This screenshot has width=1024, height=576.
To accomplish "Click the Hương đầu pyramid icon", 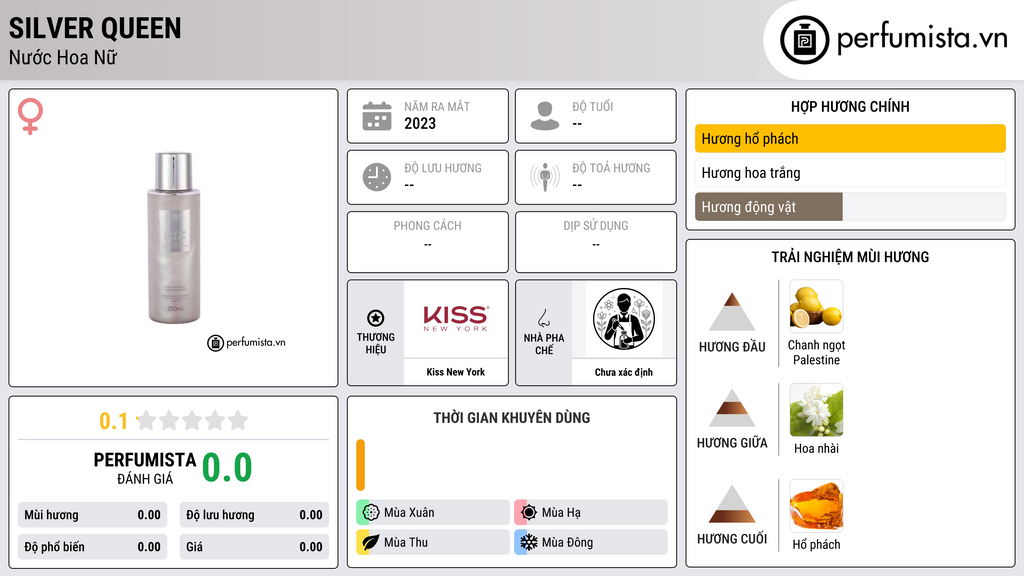I will click(x=732, y=312).
